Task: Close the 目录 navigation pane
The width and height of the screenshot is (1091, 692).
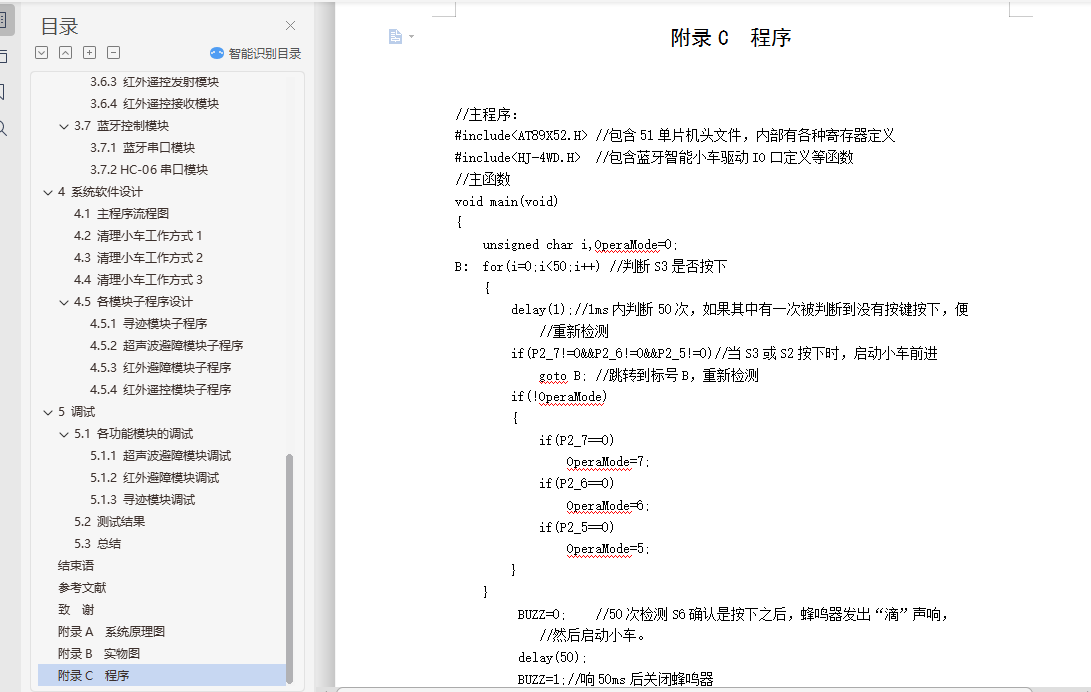Action: pyautogui.click(x=290, y=26)
